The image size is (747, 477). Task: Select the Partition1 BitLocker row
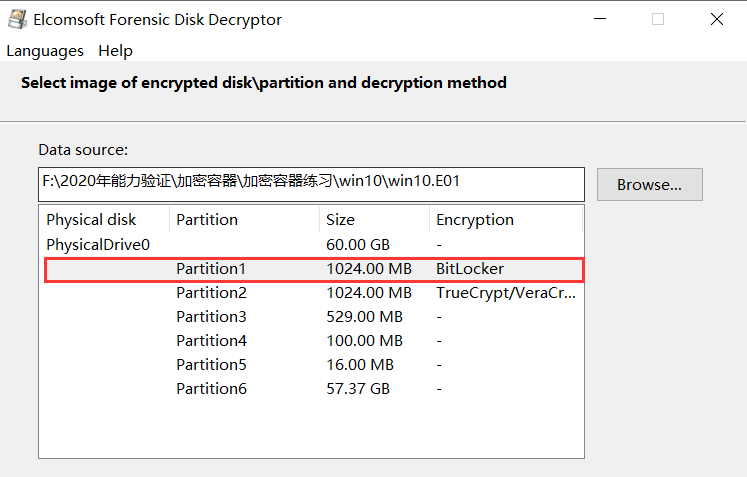(x=211, y=269)
